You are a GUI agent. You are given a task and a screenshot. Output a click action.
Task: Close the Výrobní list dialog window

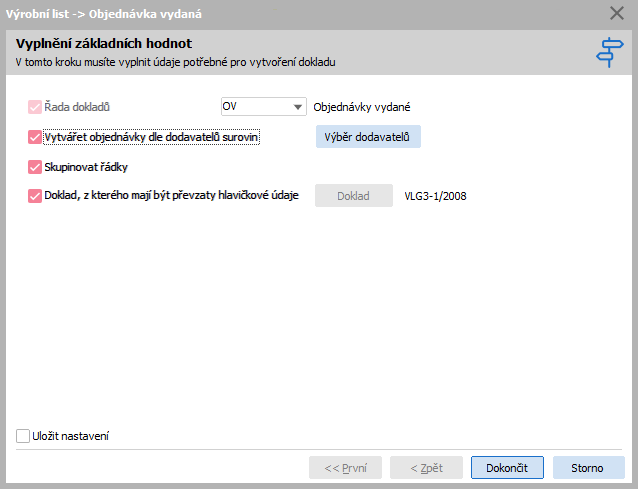click(x=617, y=13)
